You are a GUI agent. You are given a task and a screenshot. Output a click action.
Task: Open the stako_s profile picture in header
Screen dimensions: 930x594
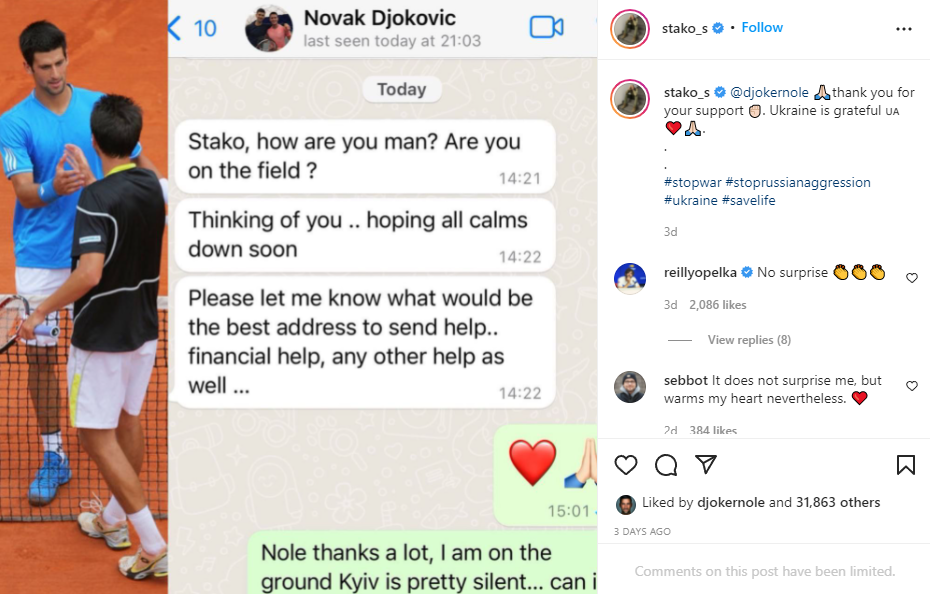coord(630,28)
